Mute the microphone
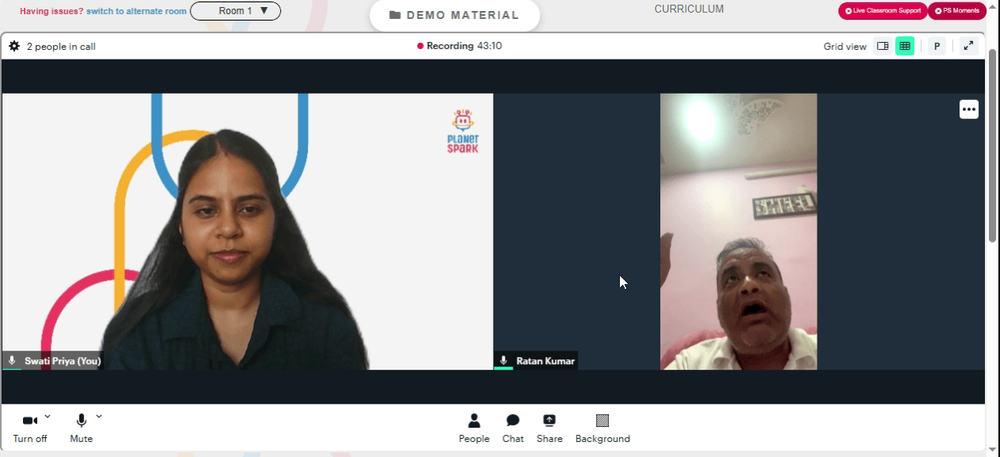Viewport: 1000px width, 457px height. 81,428
